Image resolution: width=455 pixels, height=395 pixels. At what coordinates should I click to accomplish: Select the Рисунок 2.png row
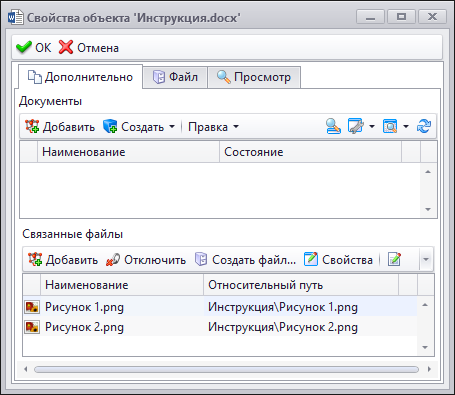click(x=220, y=327)
